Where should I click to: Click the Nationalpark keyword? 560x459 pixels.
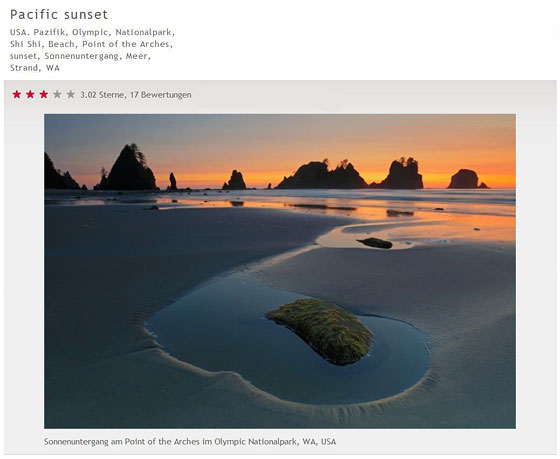pos(143,32)
